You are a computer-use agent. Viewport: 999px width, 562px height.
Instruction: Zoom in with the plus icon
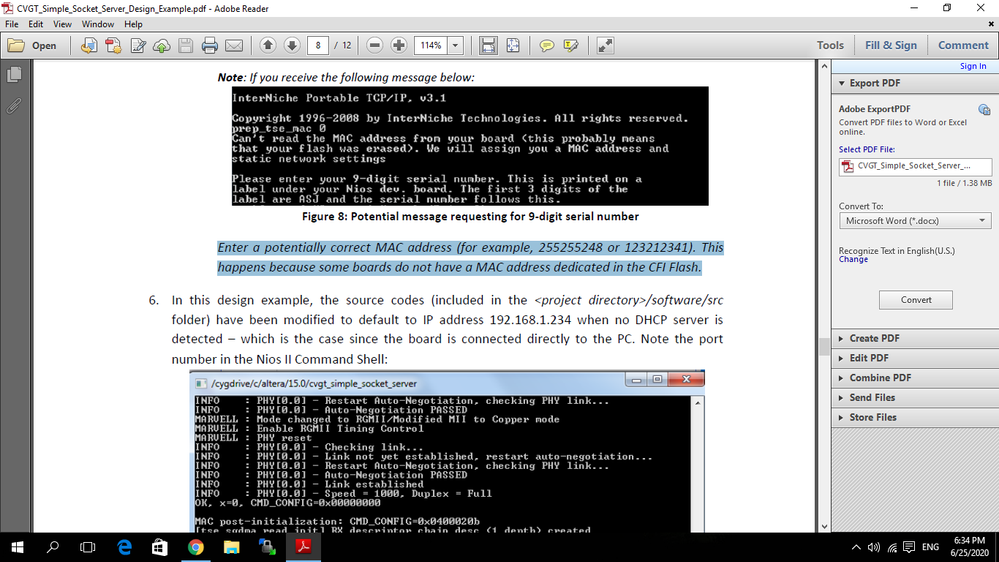pyautogui.click(x=399, y=45)
